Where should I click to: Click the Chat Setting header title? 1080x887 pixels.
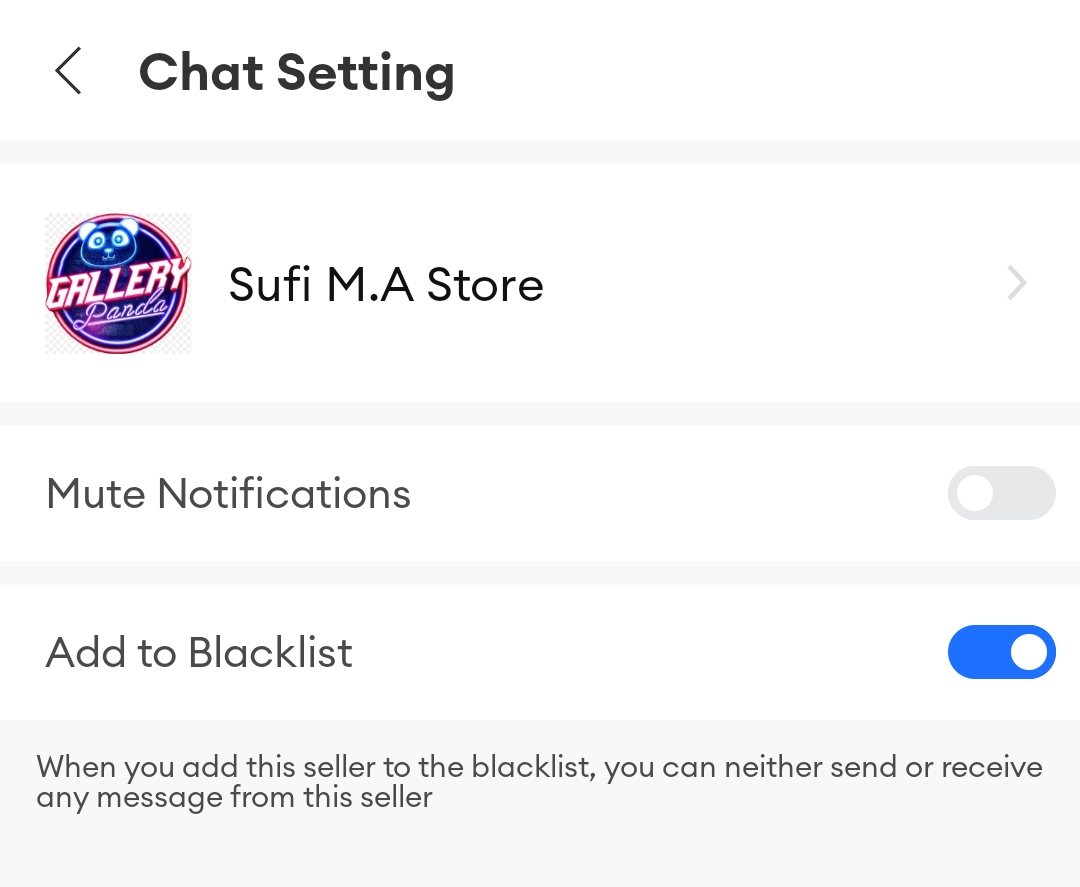296,73
